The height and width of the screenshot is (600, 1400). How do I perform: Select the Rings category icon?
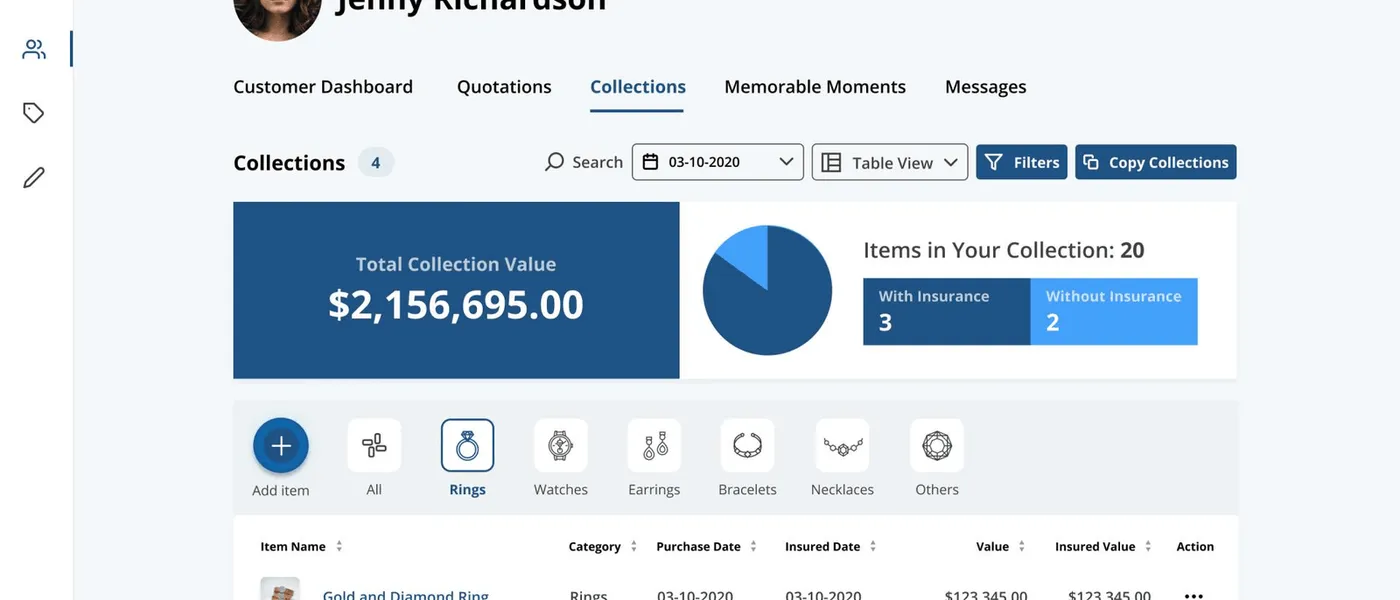[x=467, y=445]
